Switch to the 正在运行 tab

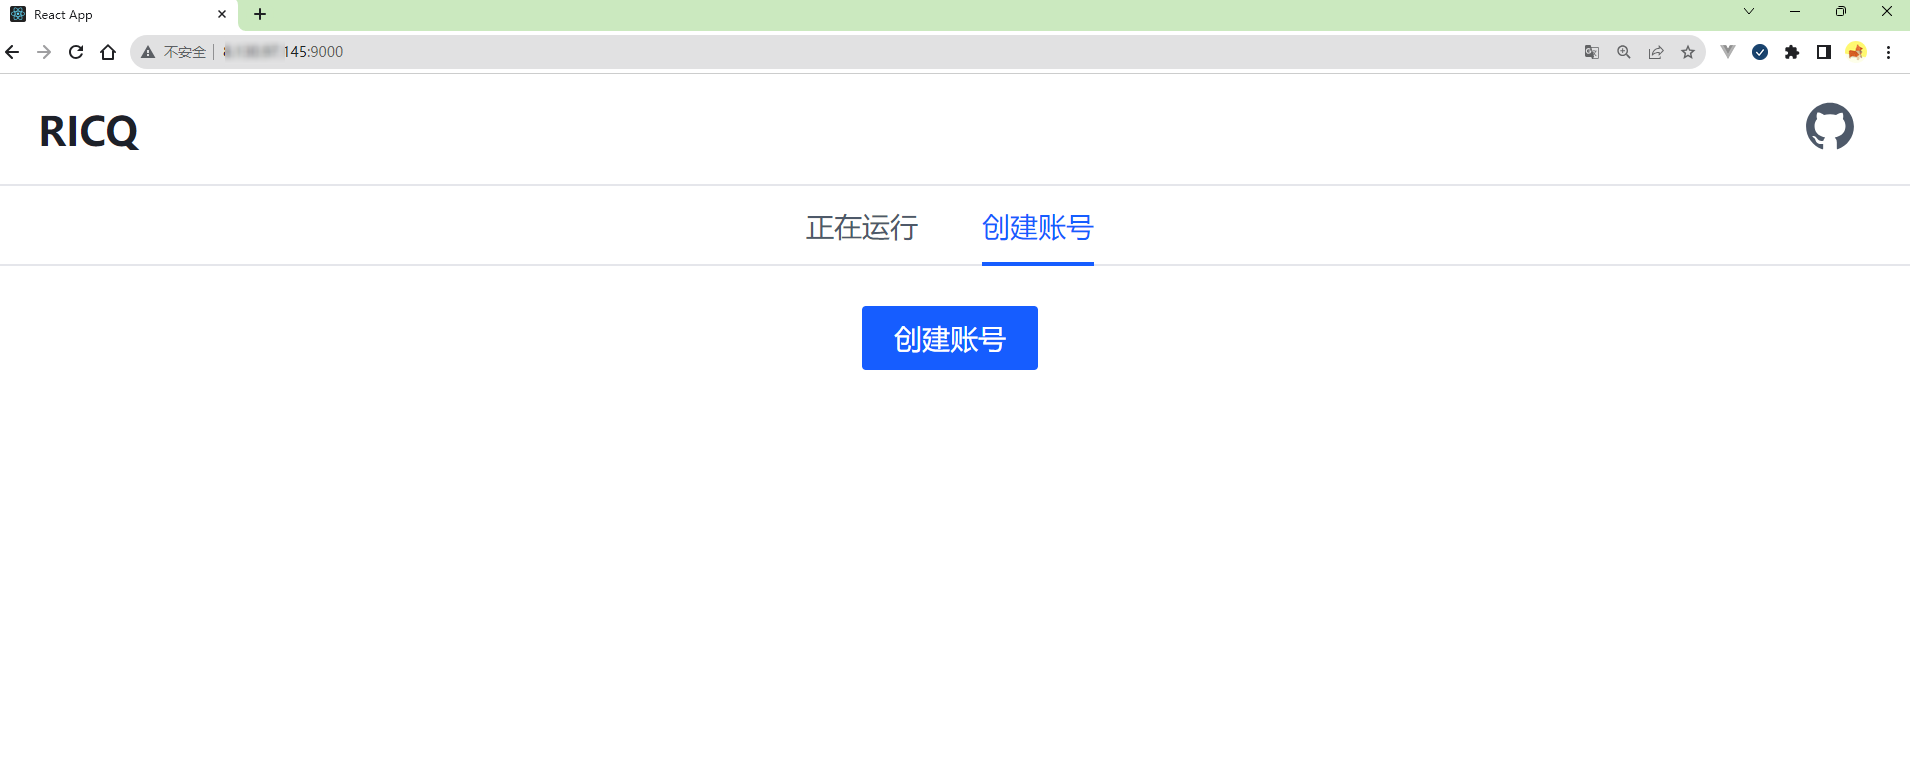tap(862, 228)
